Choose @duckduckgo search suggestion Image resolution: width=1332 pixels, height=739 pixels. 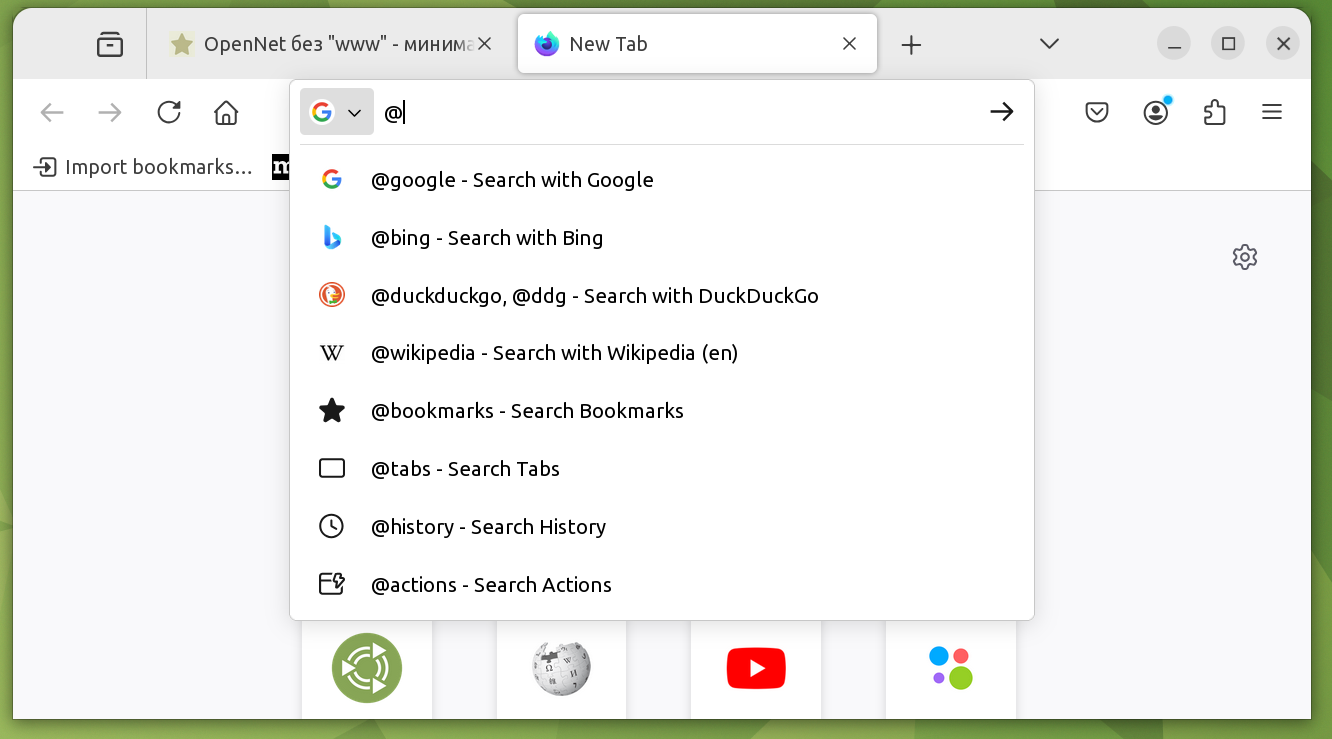coord(594,296)
